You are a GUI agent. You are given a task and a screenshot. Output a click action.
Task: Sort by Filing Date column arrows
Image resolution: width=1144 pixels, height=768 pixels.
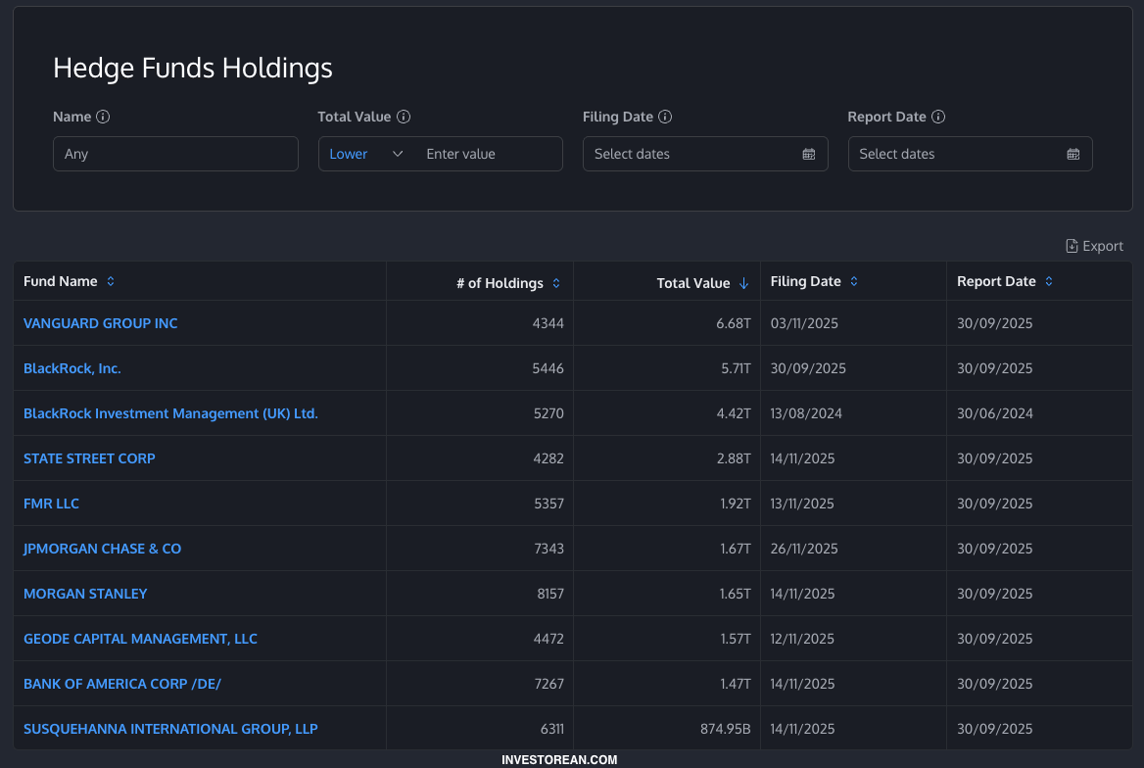click(854, 282)
